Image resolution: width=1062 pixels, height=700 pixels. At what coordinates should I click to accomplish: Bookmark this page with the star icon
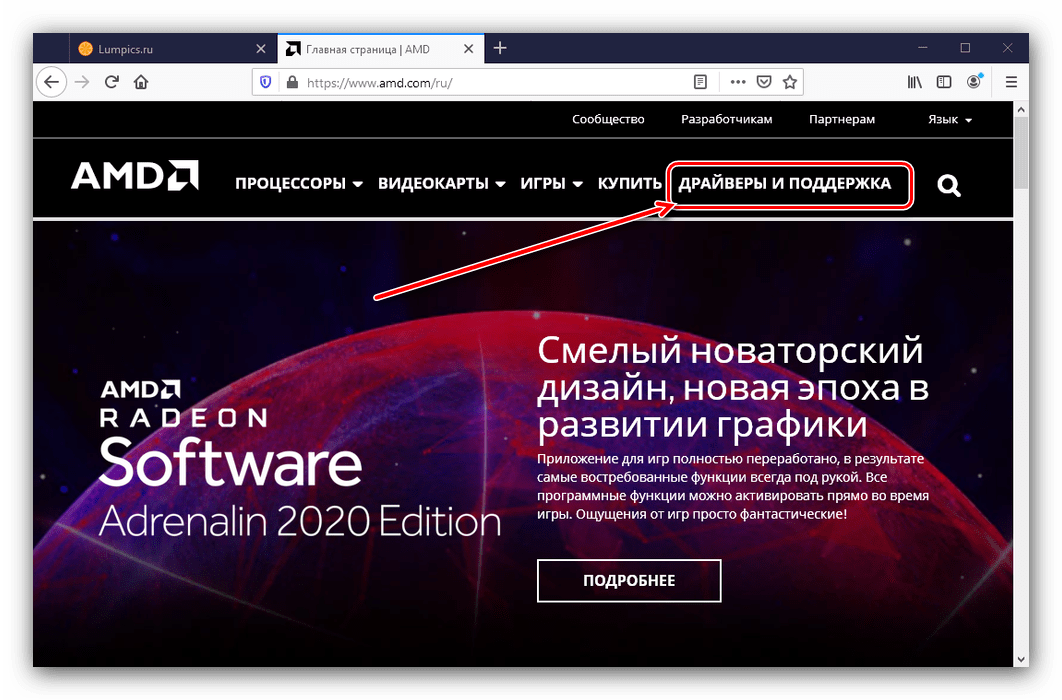790,82
